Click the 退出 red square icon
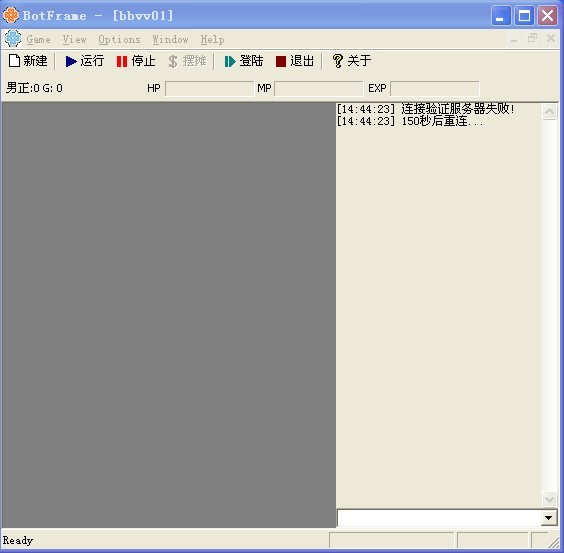Viewport: 564px width, 553px height. coord(281,61)
